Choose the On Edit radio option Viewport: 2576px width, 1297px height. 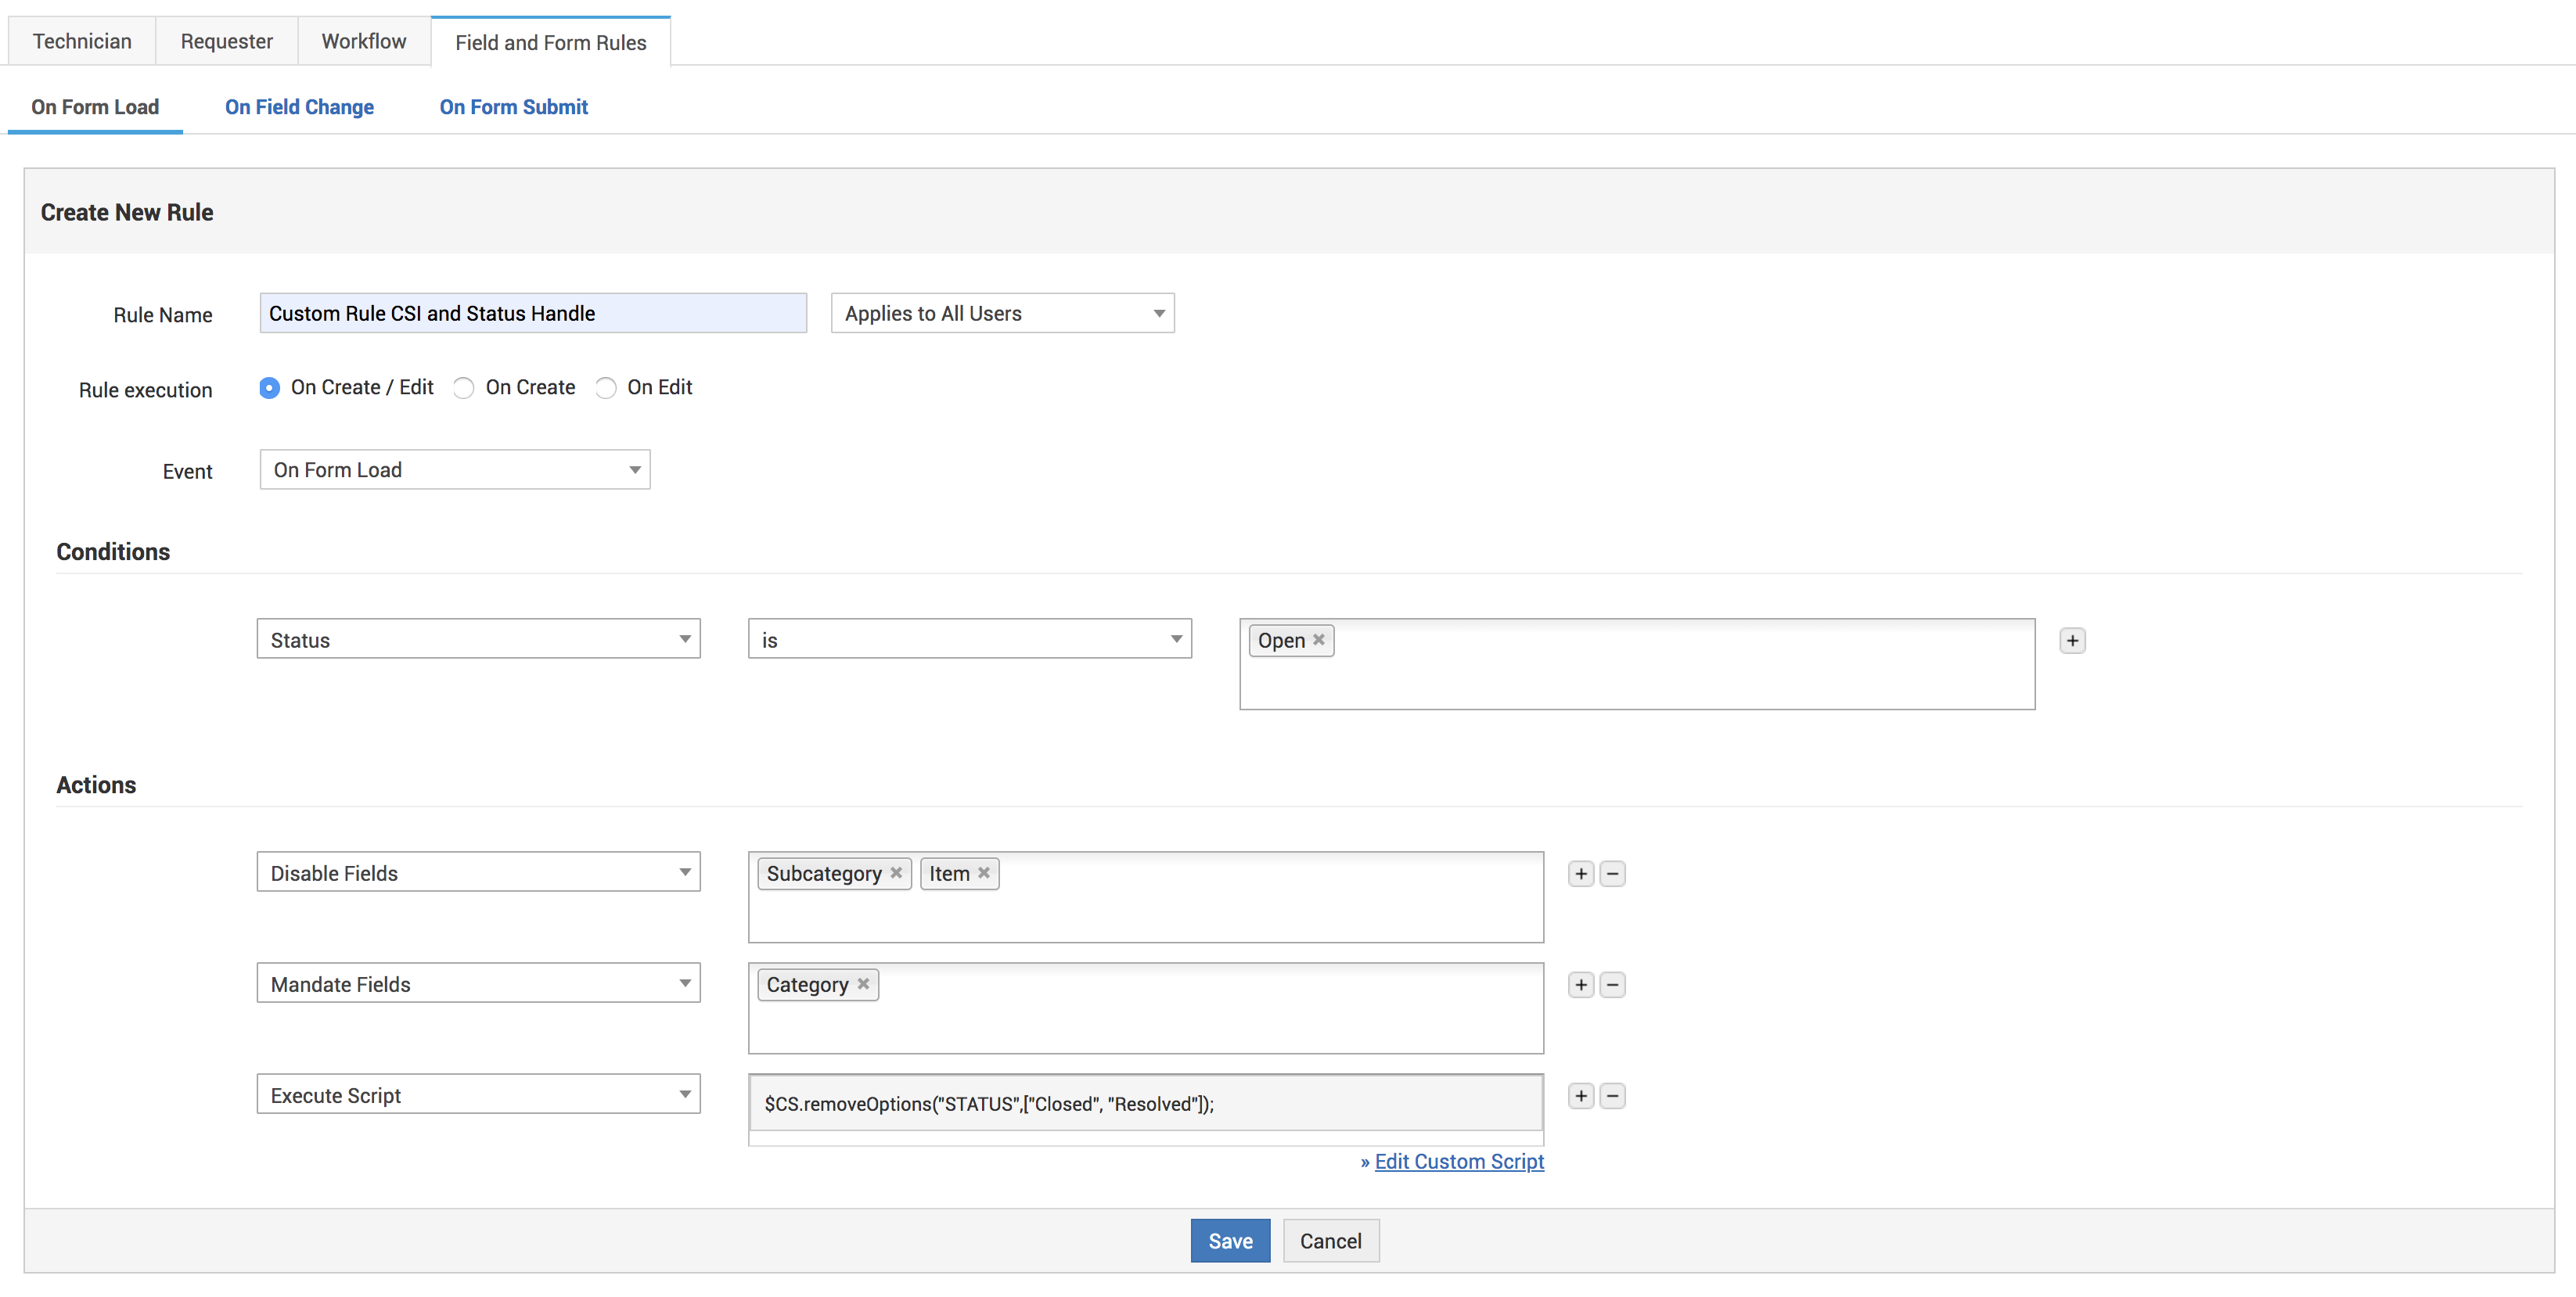(606, 388)
